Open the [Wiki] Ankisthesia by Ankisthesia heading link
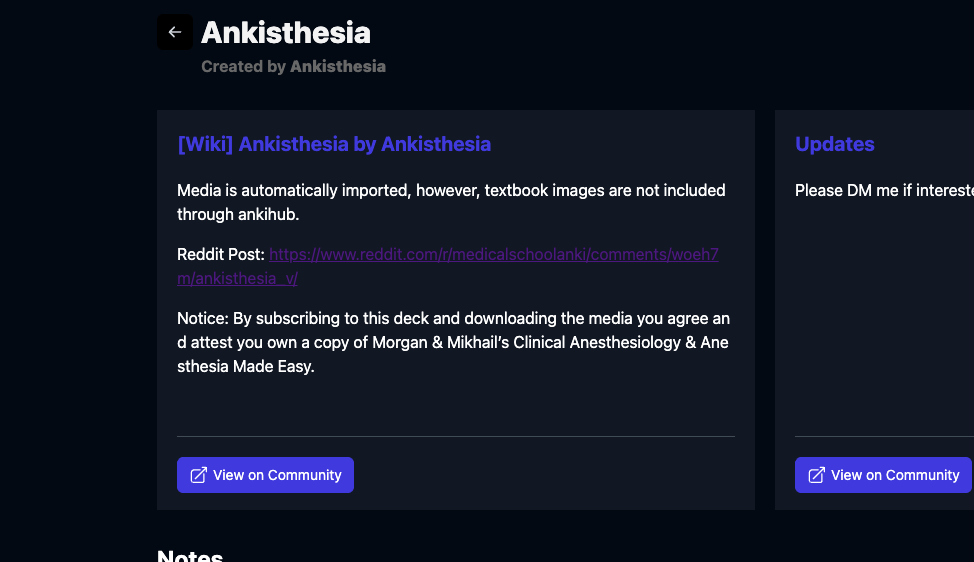This screenshot has height=562, width=974. [334, 144]
